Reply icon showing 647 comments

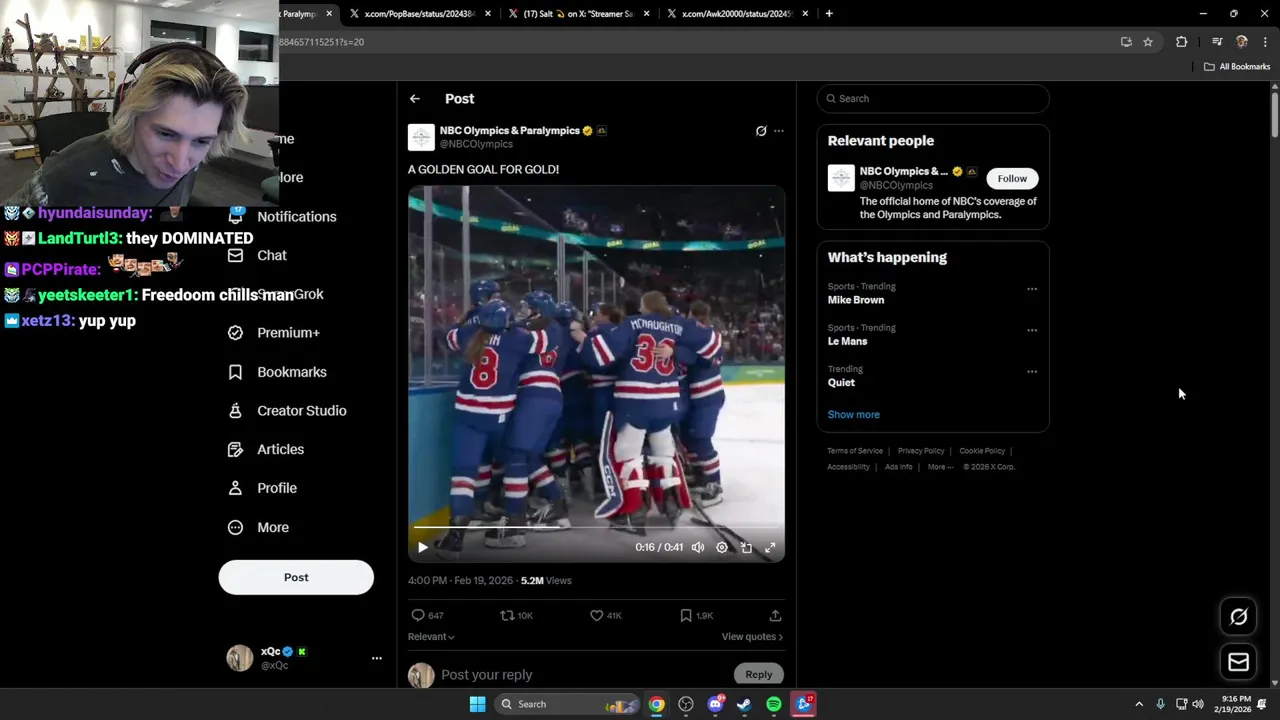[427, 615]
